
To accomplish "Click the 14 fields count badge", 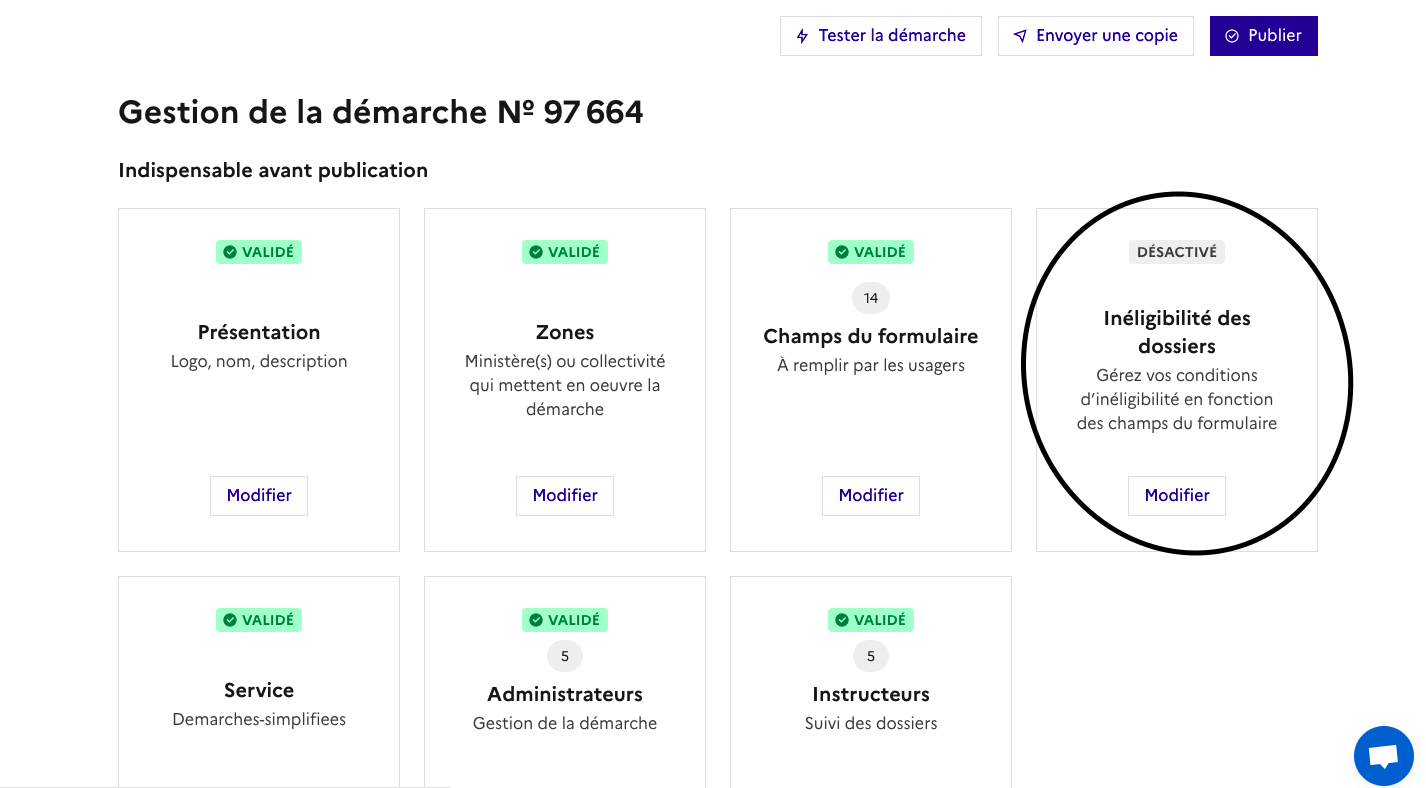I will pos(871,298).
